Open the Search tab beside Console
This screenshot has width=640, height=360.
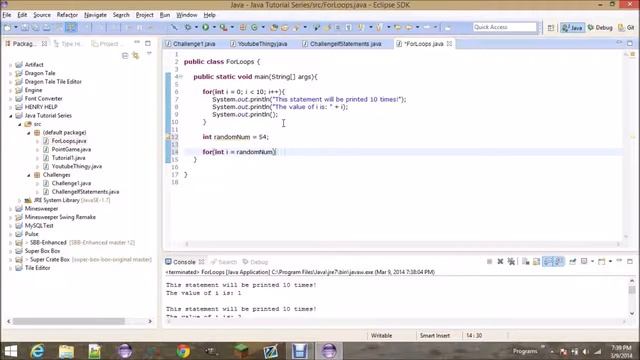point(224,262)
